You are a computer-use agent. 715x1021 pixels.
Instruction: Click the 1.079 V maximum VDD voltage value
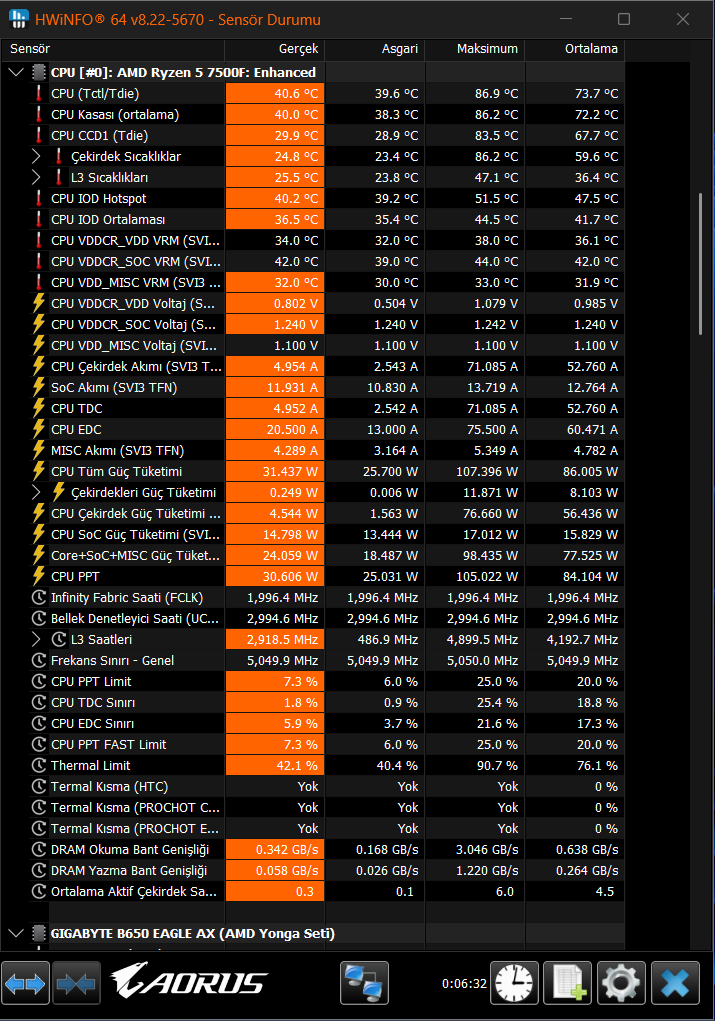[496, 303]
